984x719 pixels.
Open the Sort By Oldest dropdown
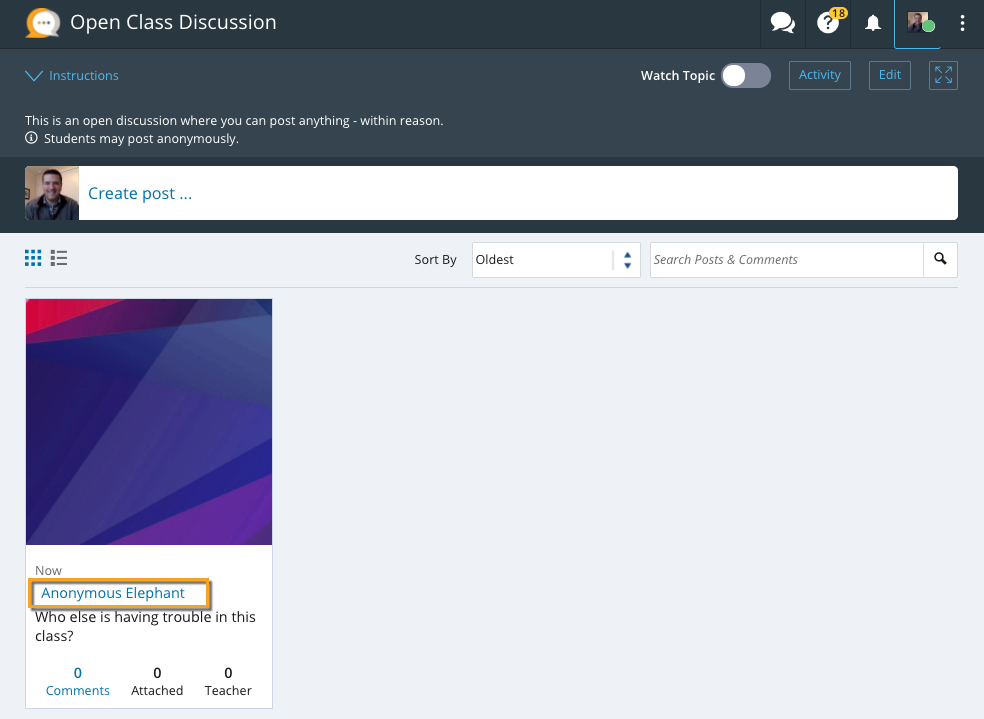point(543,260)
